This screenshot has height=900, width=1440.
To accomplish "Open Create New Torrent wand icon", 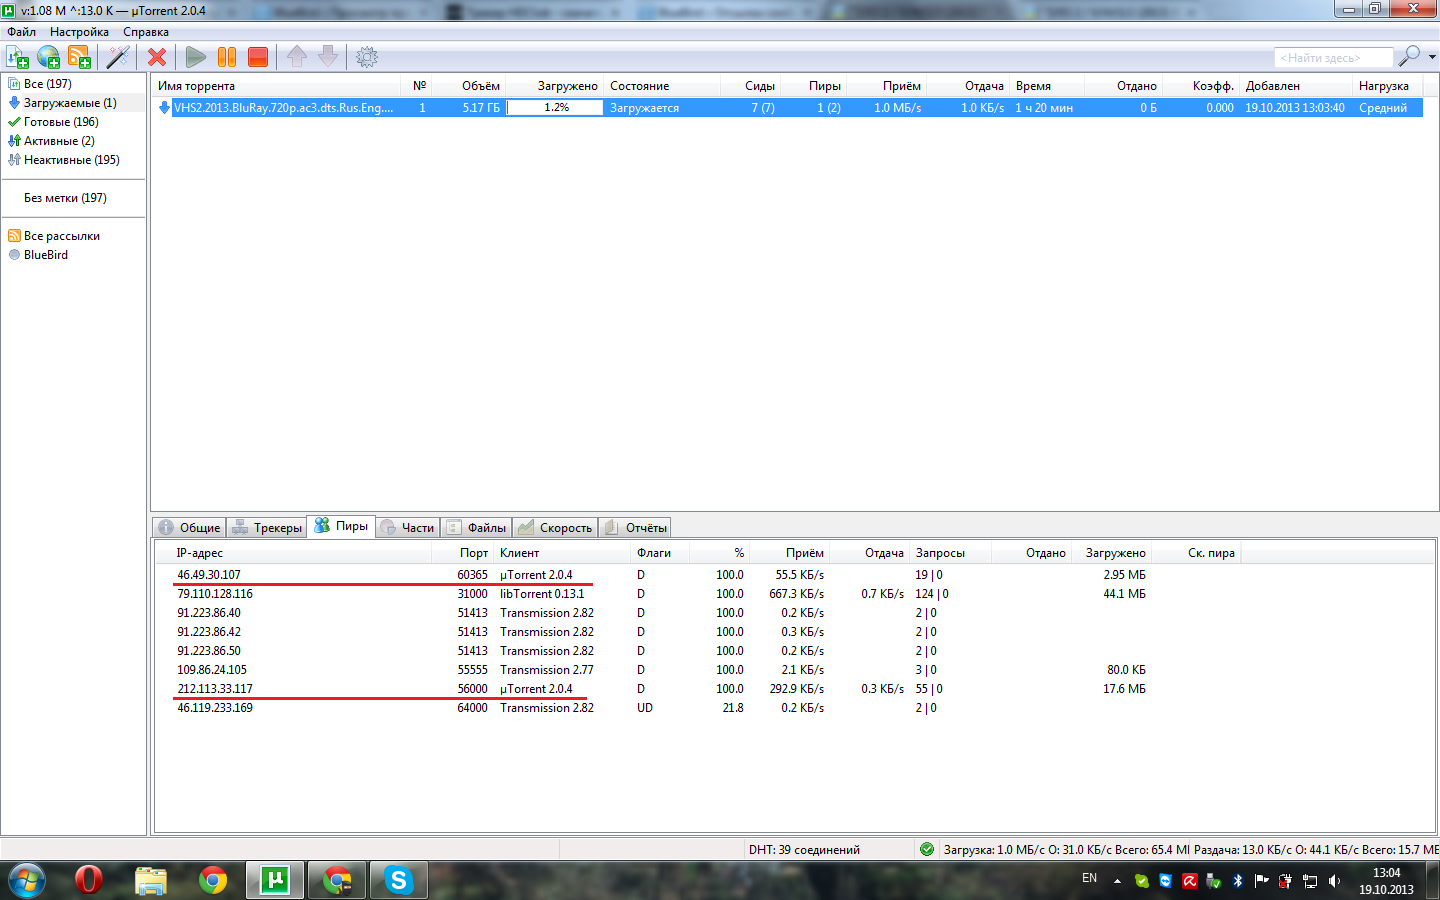I will coord(119,57).
